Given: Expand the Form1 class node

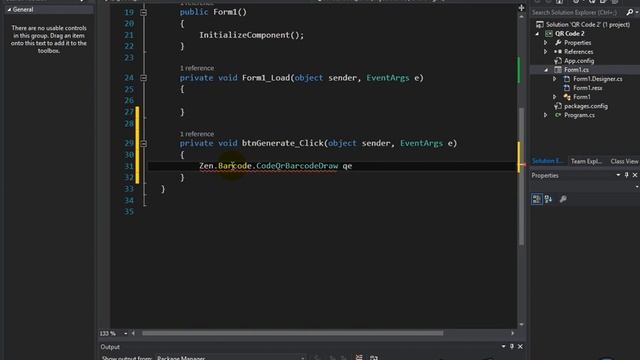Looking at the screenshot, I should tap(555, 97).
